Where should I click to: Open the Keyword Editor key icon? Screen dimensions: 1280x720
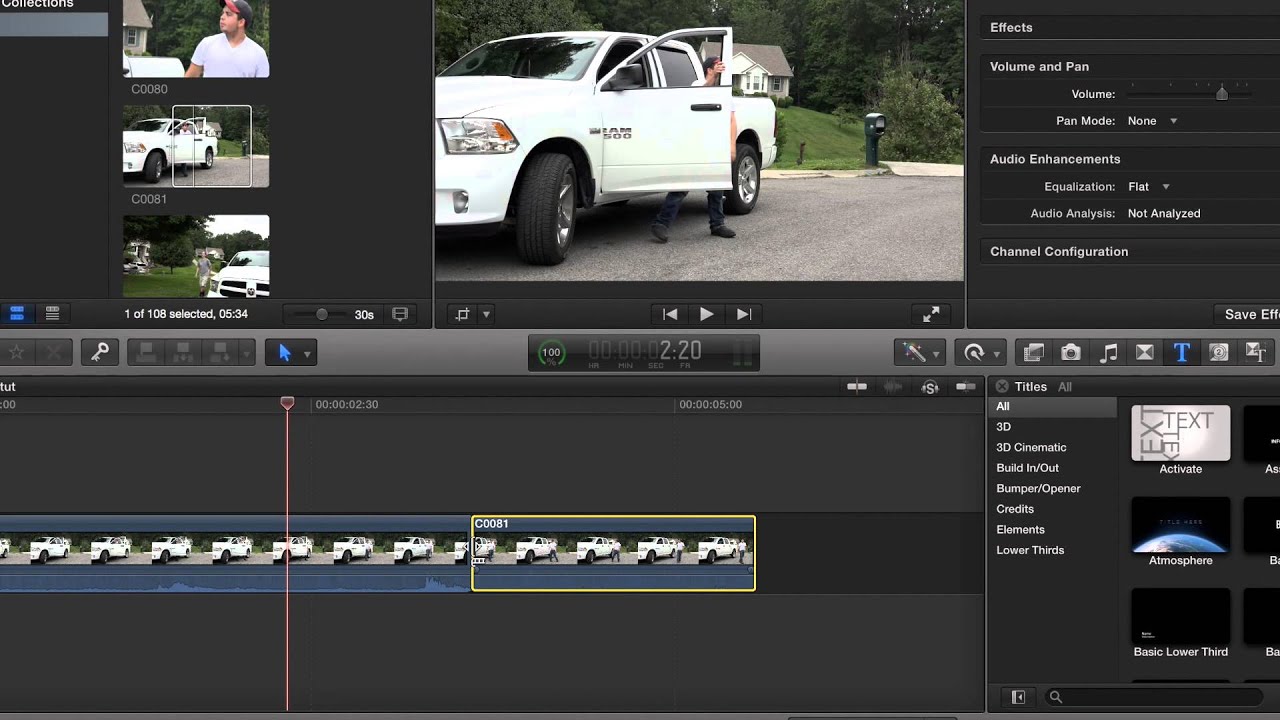(100, 352)
